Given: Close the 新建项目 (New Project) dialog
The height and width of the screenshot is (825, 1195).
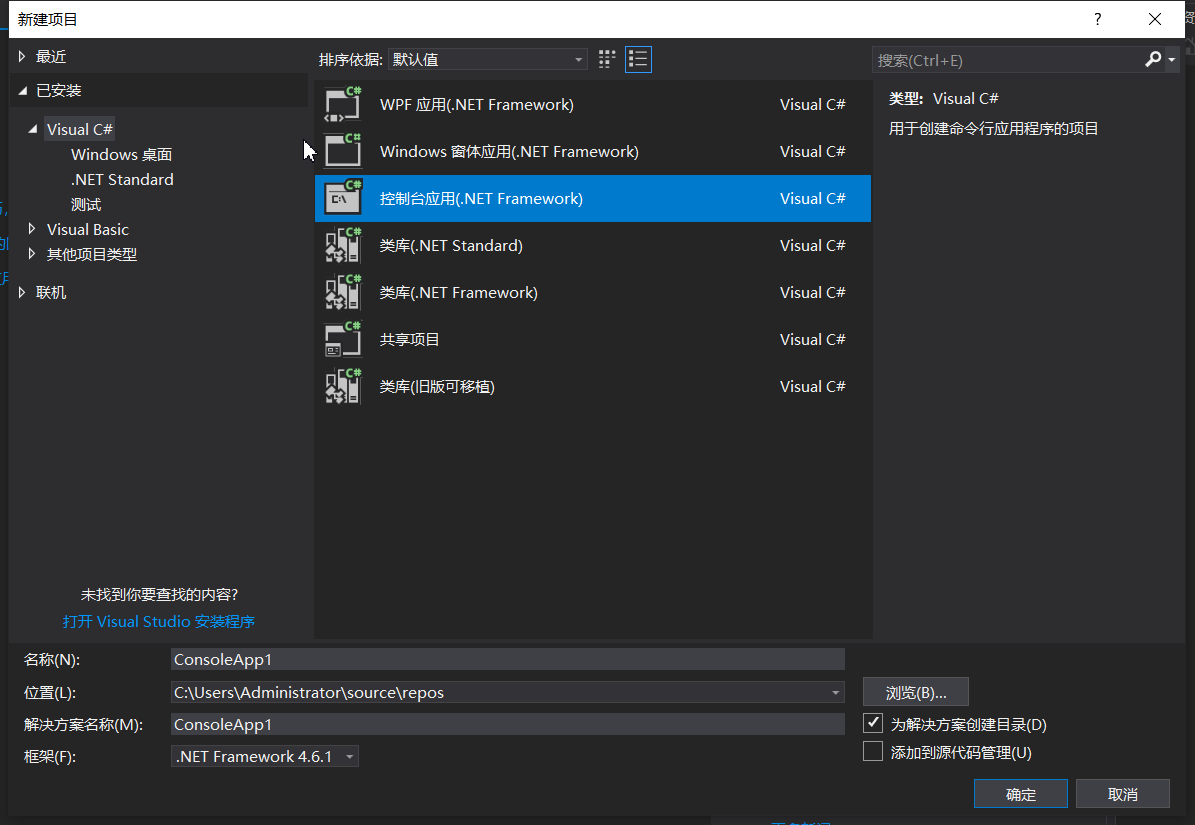Looking at the screenshot, I should click(1155, 19).
